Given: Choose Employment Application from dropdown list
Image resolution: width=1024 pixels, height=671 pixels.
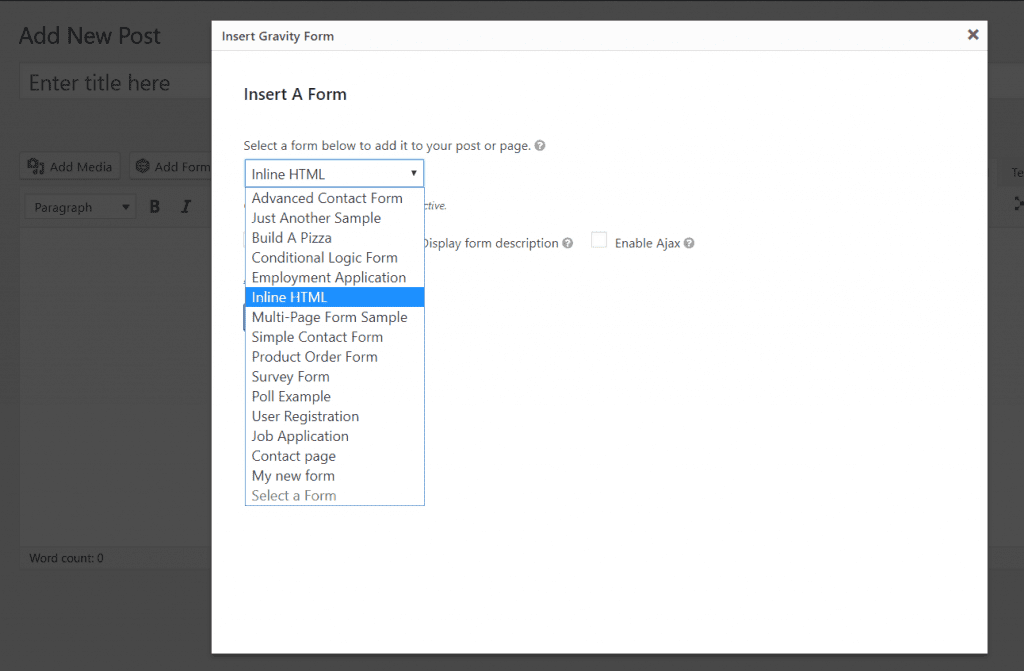Looking at the screenshot, I should [x=334, y=277].
